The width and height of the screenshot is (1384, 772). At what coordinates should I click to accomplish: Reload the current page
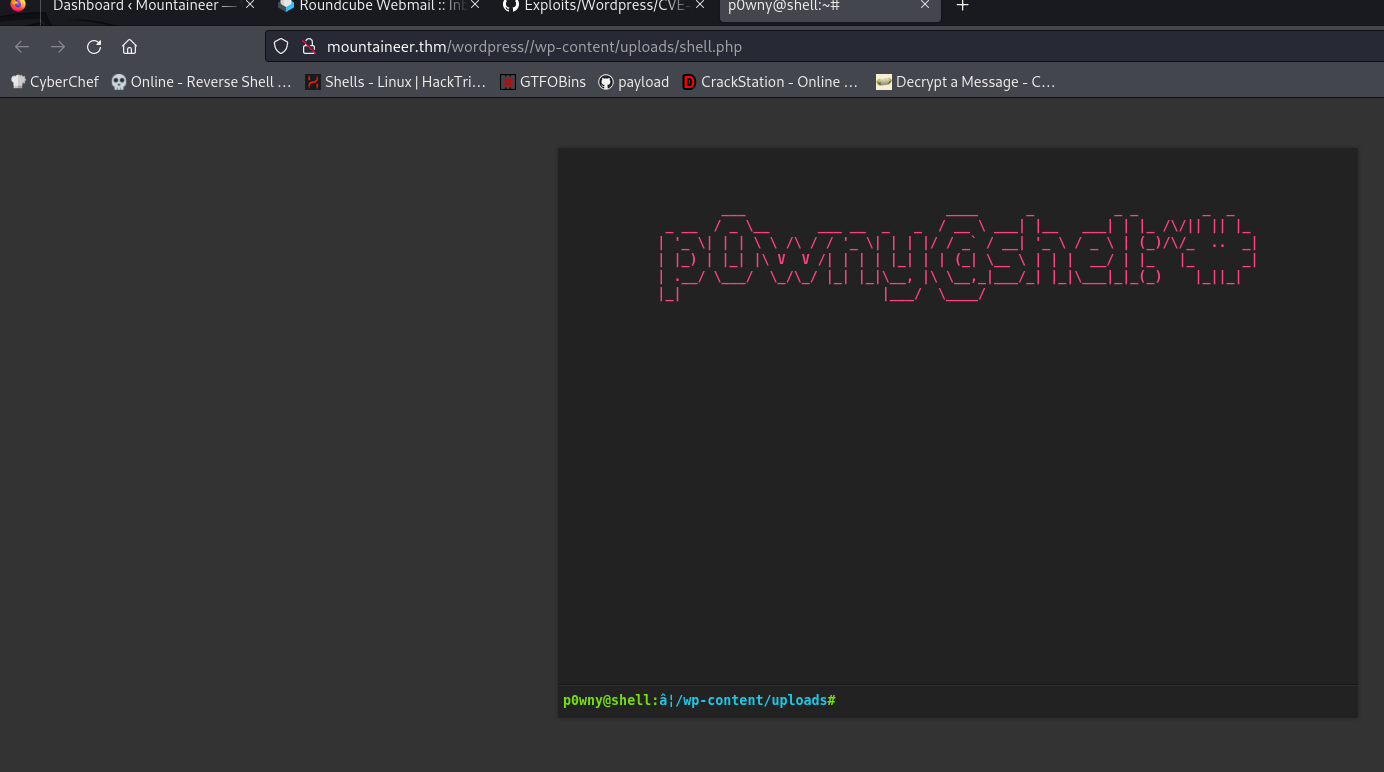(94, 46)
